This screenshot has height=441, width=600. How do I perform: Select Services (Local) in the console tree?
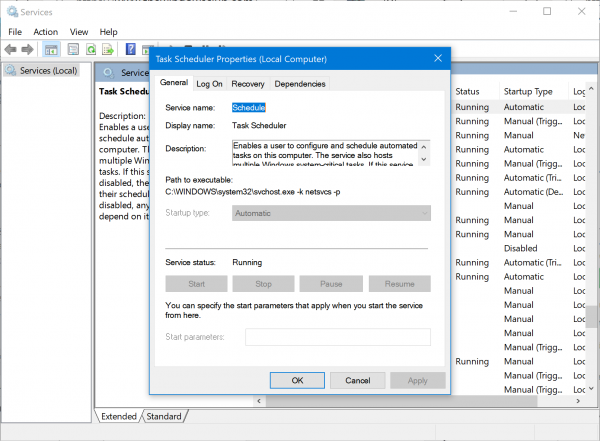pos(46,70)
